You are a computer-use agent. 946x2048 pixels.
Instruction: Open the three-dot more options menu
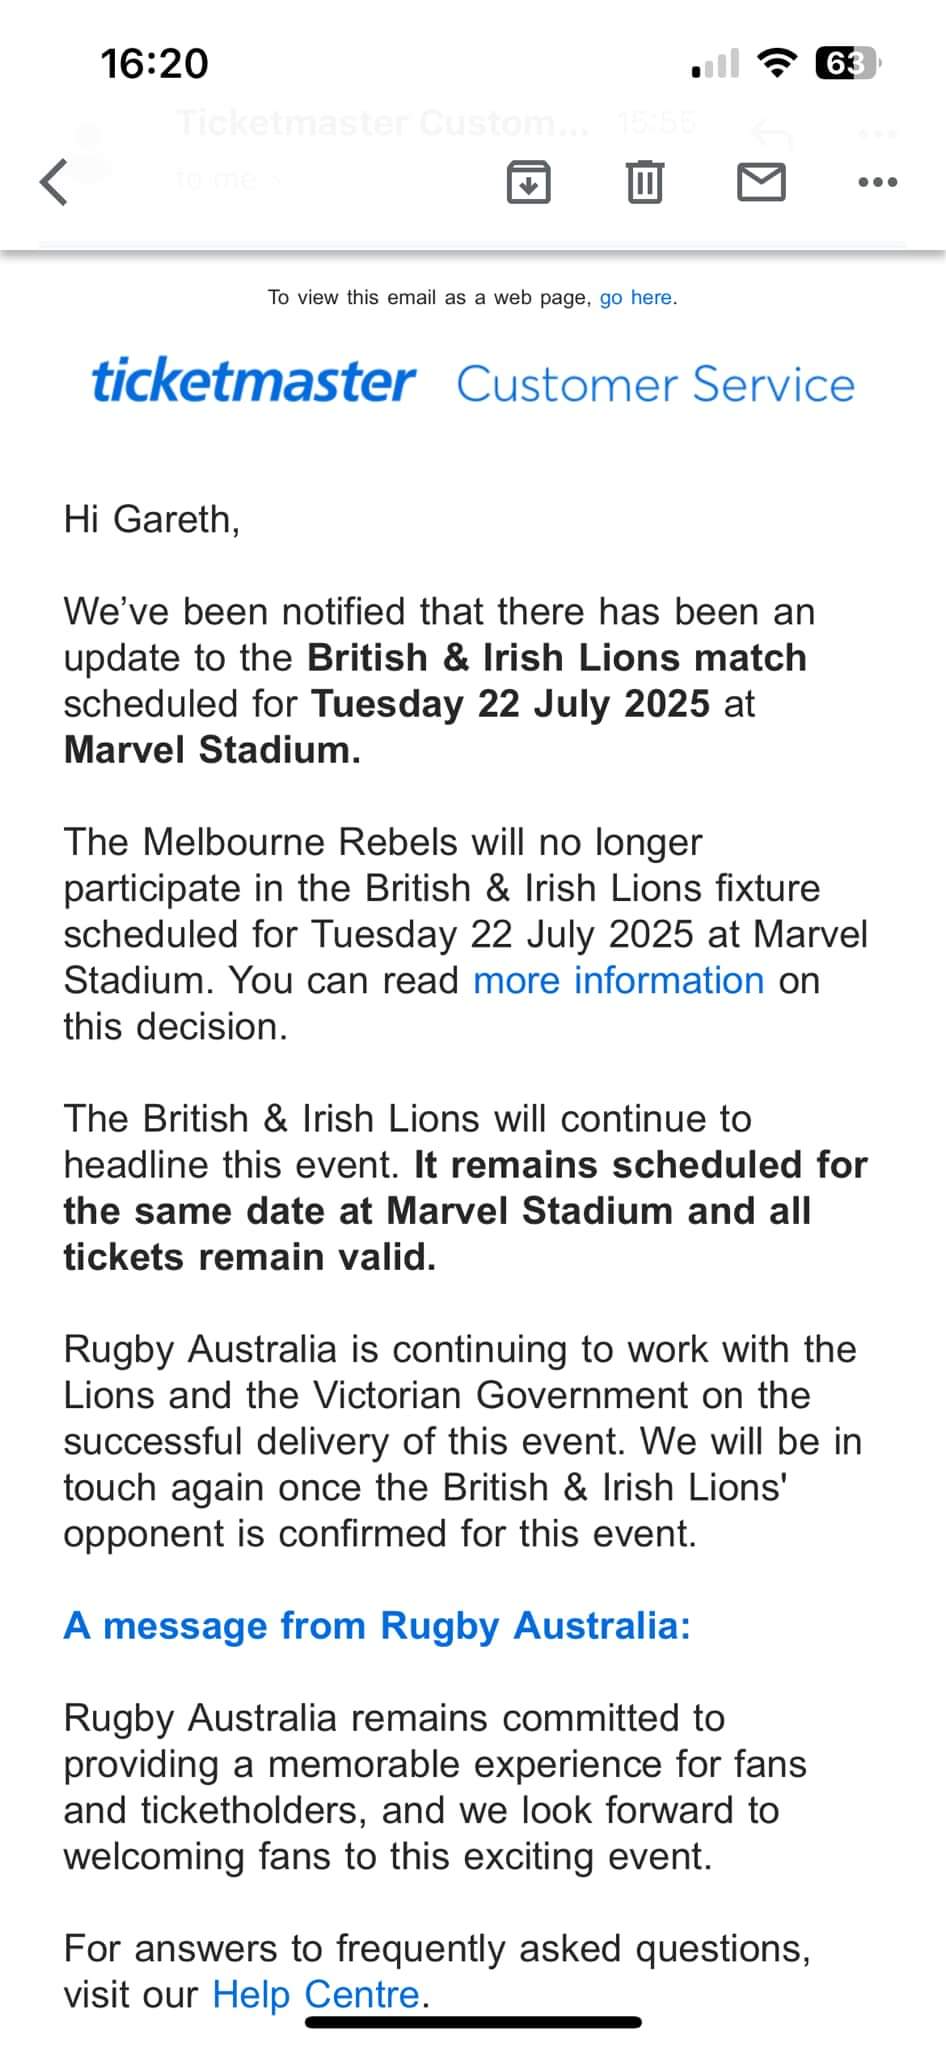click(877, 182)
